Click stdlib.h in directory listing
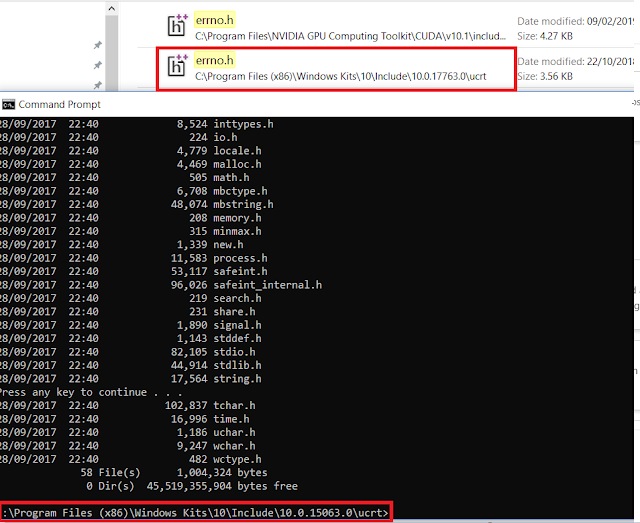Image resolution: width=640 pixels, height=523 pixels. coord(237,365)
